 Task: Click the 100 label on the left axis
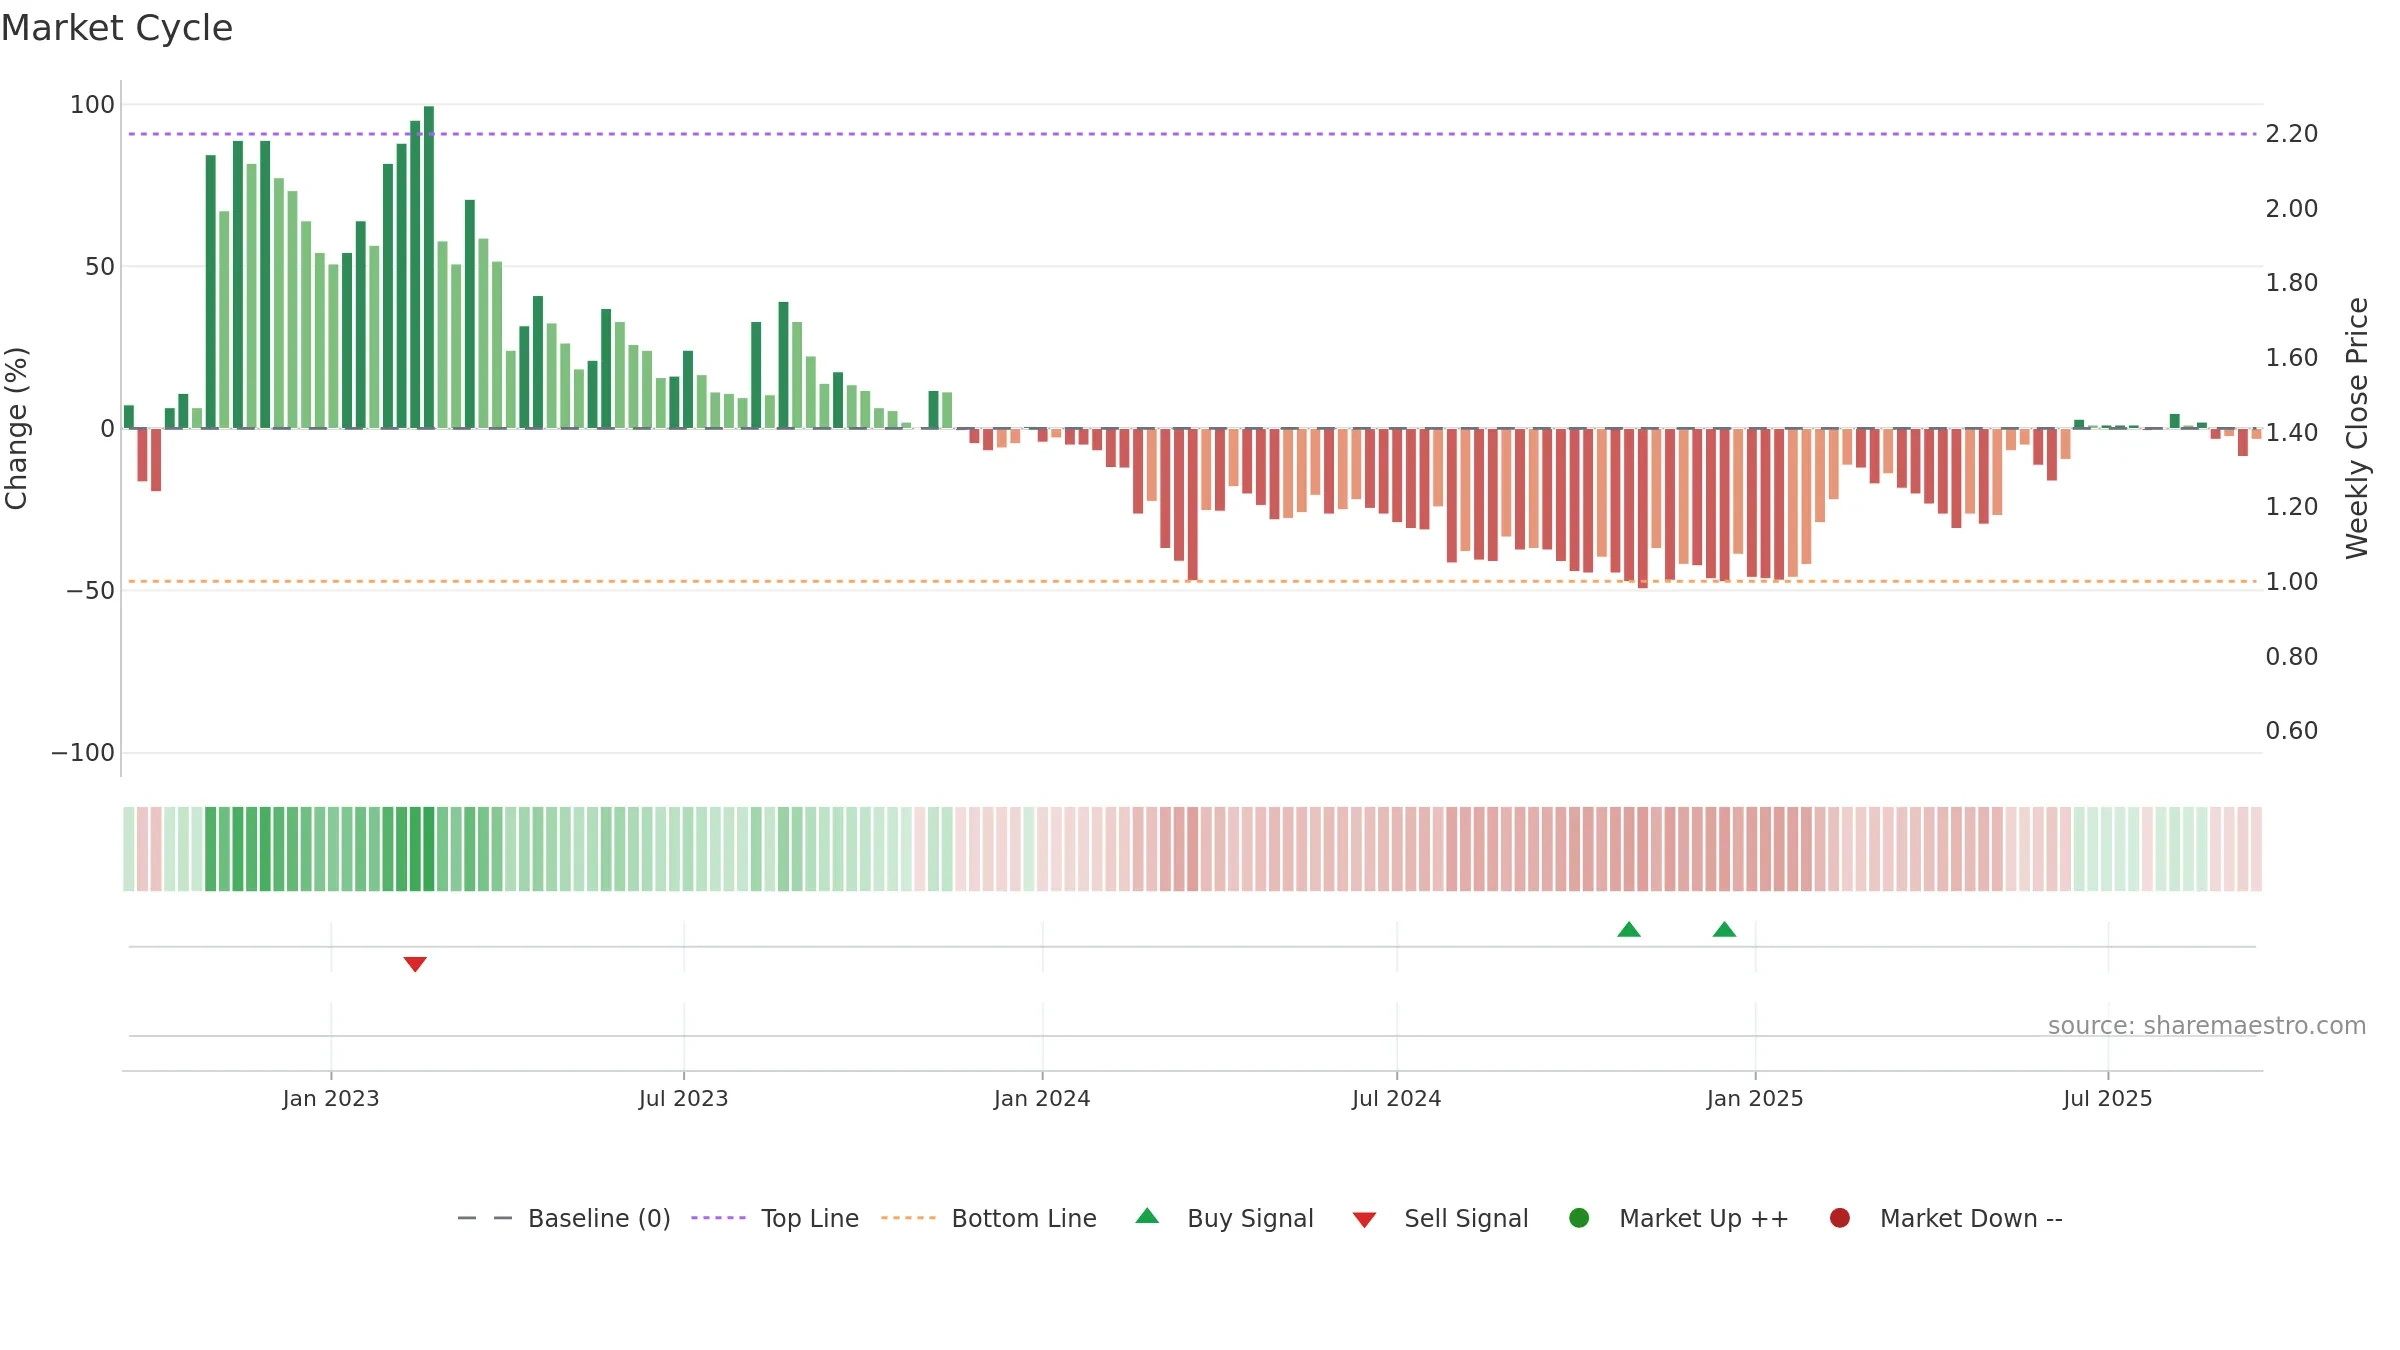pyautogui.click(x=92, y=104)
